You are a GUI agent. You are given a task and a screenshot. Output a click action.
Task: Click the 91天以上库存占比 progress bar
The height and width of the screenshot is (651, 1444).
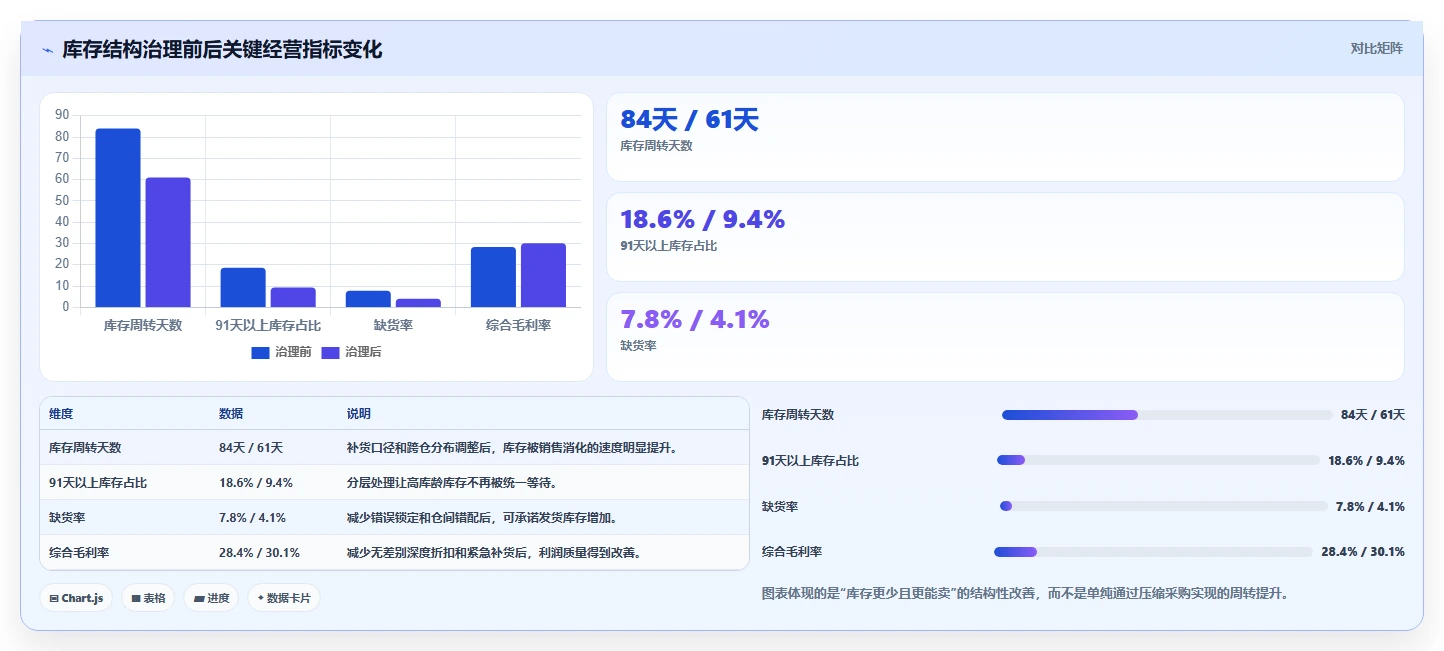click(x=1158, y=460)
